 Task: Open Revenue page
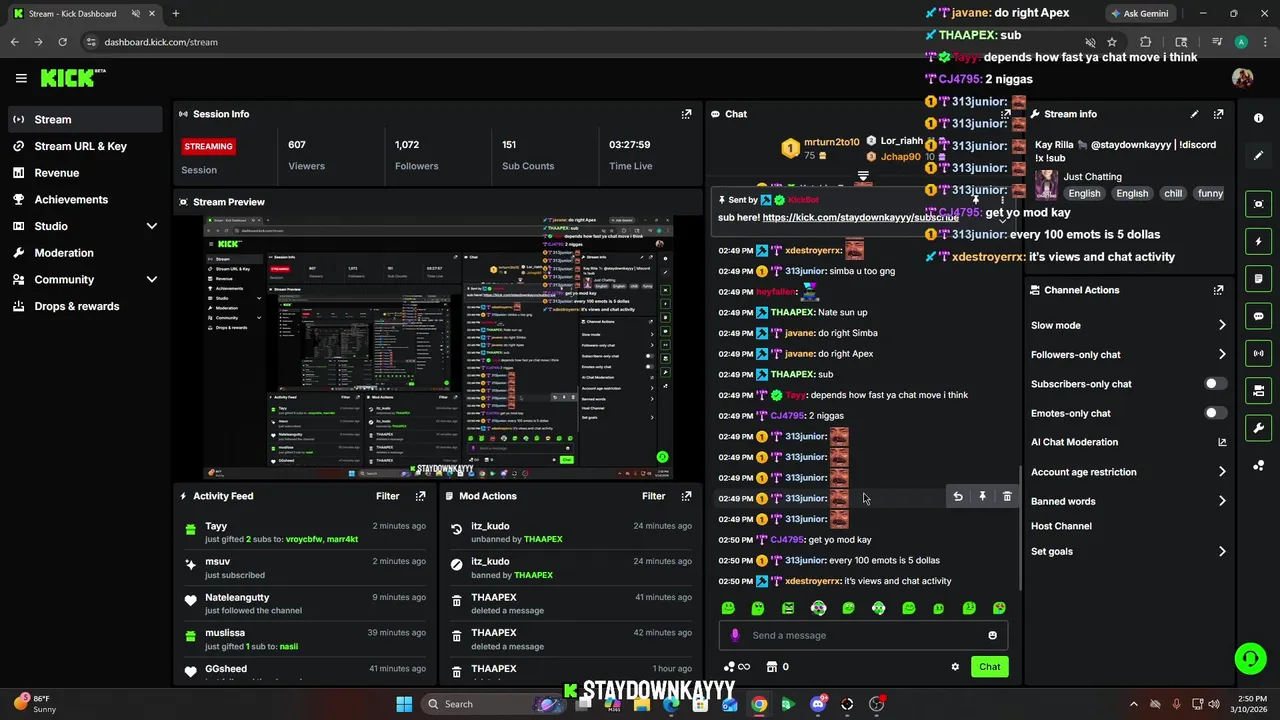pyautogui.click(x=83, y=173)
